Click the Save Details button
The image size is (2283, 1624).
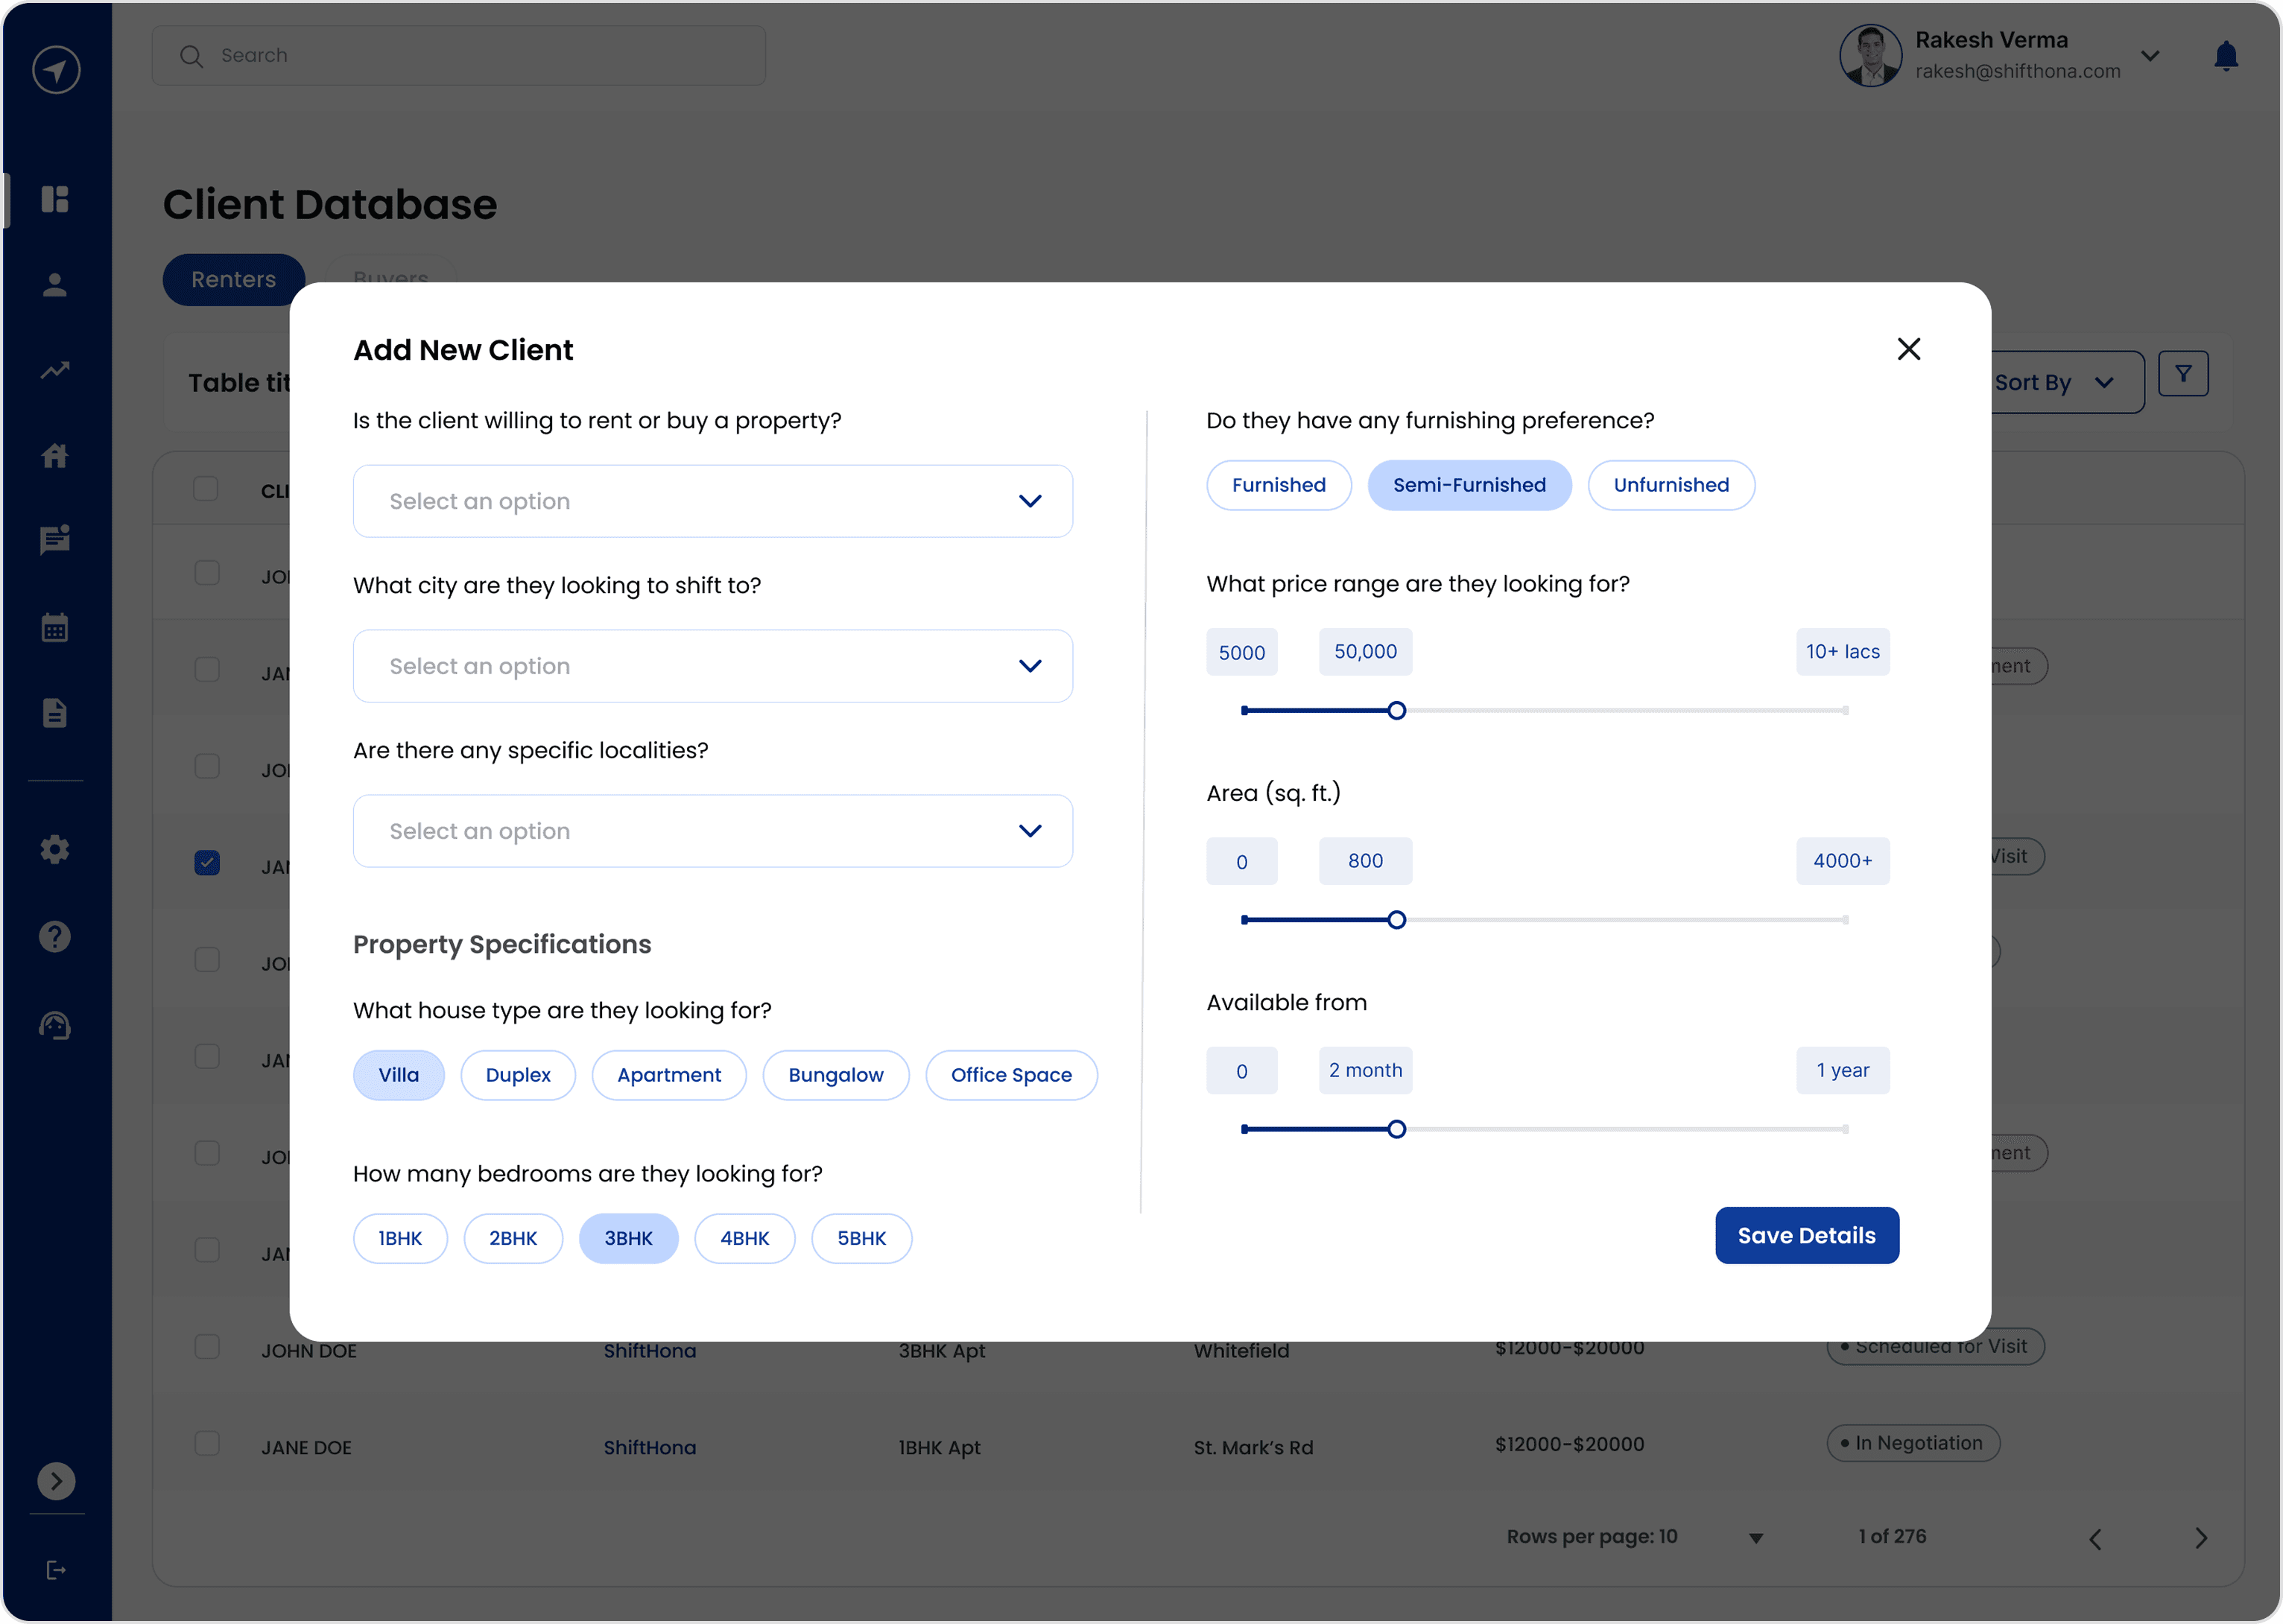point(1805,1235)
